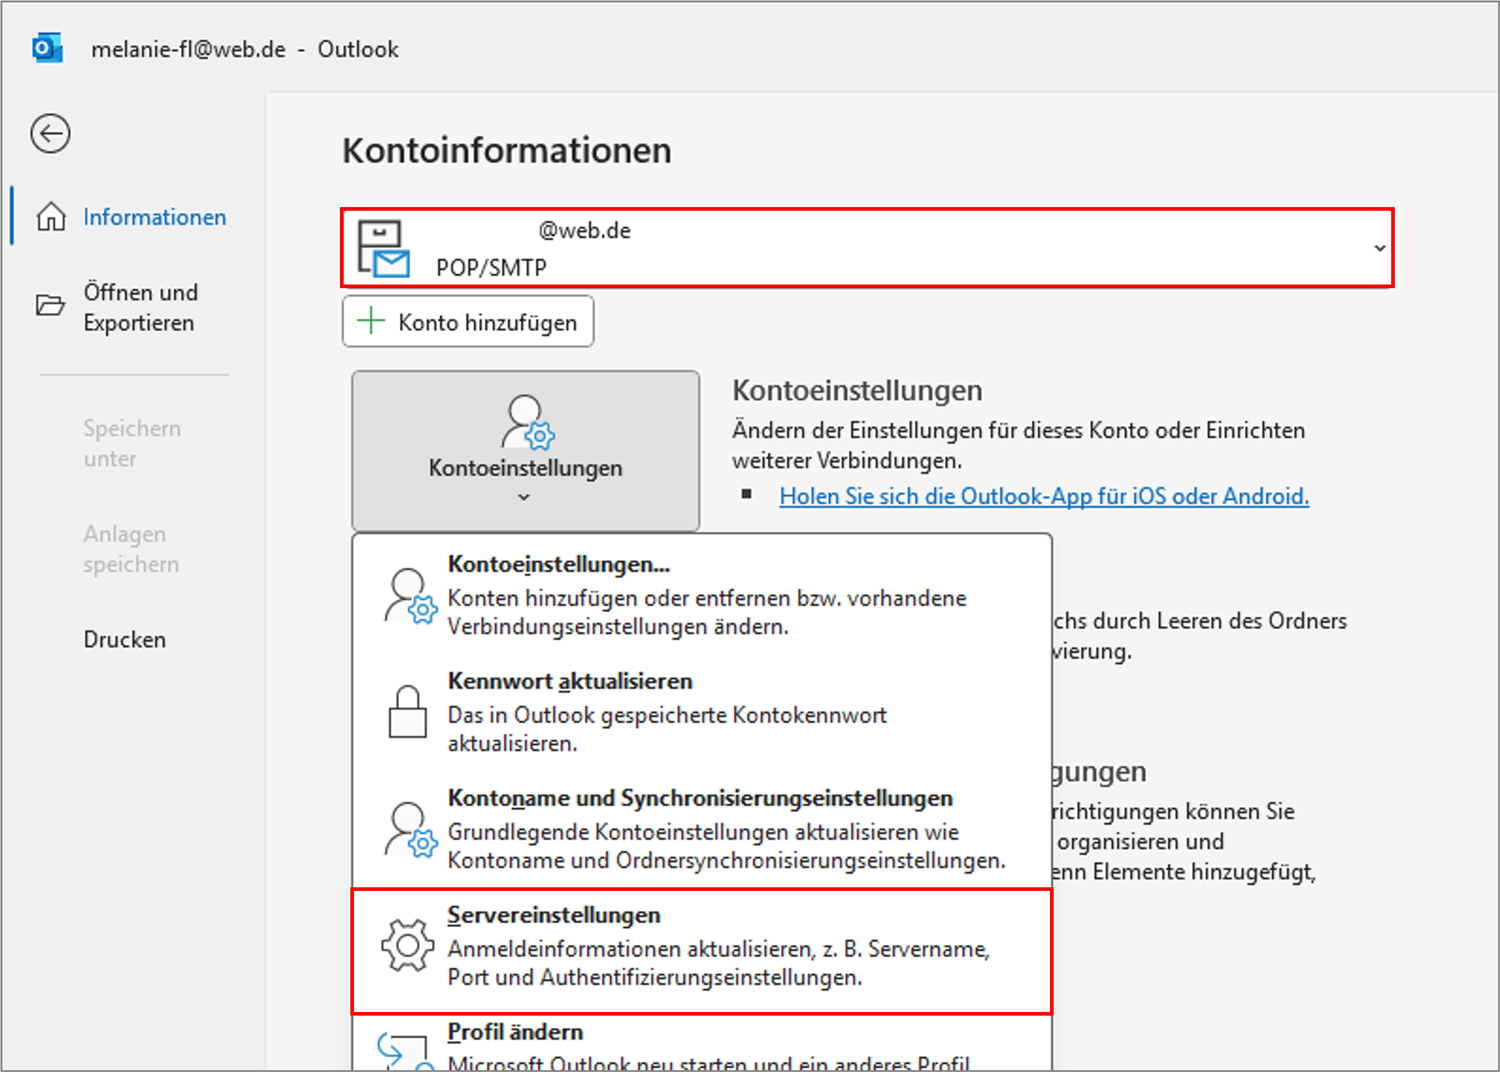Click Drucken in the sidebar
The width and height of the screenshot is (1500, 1072).
(124, 639)
